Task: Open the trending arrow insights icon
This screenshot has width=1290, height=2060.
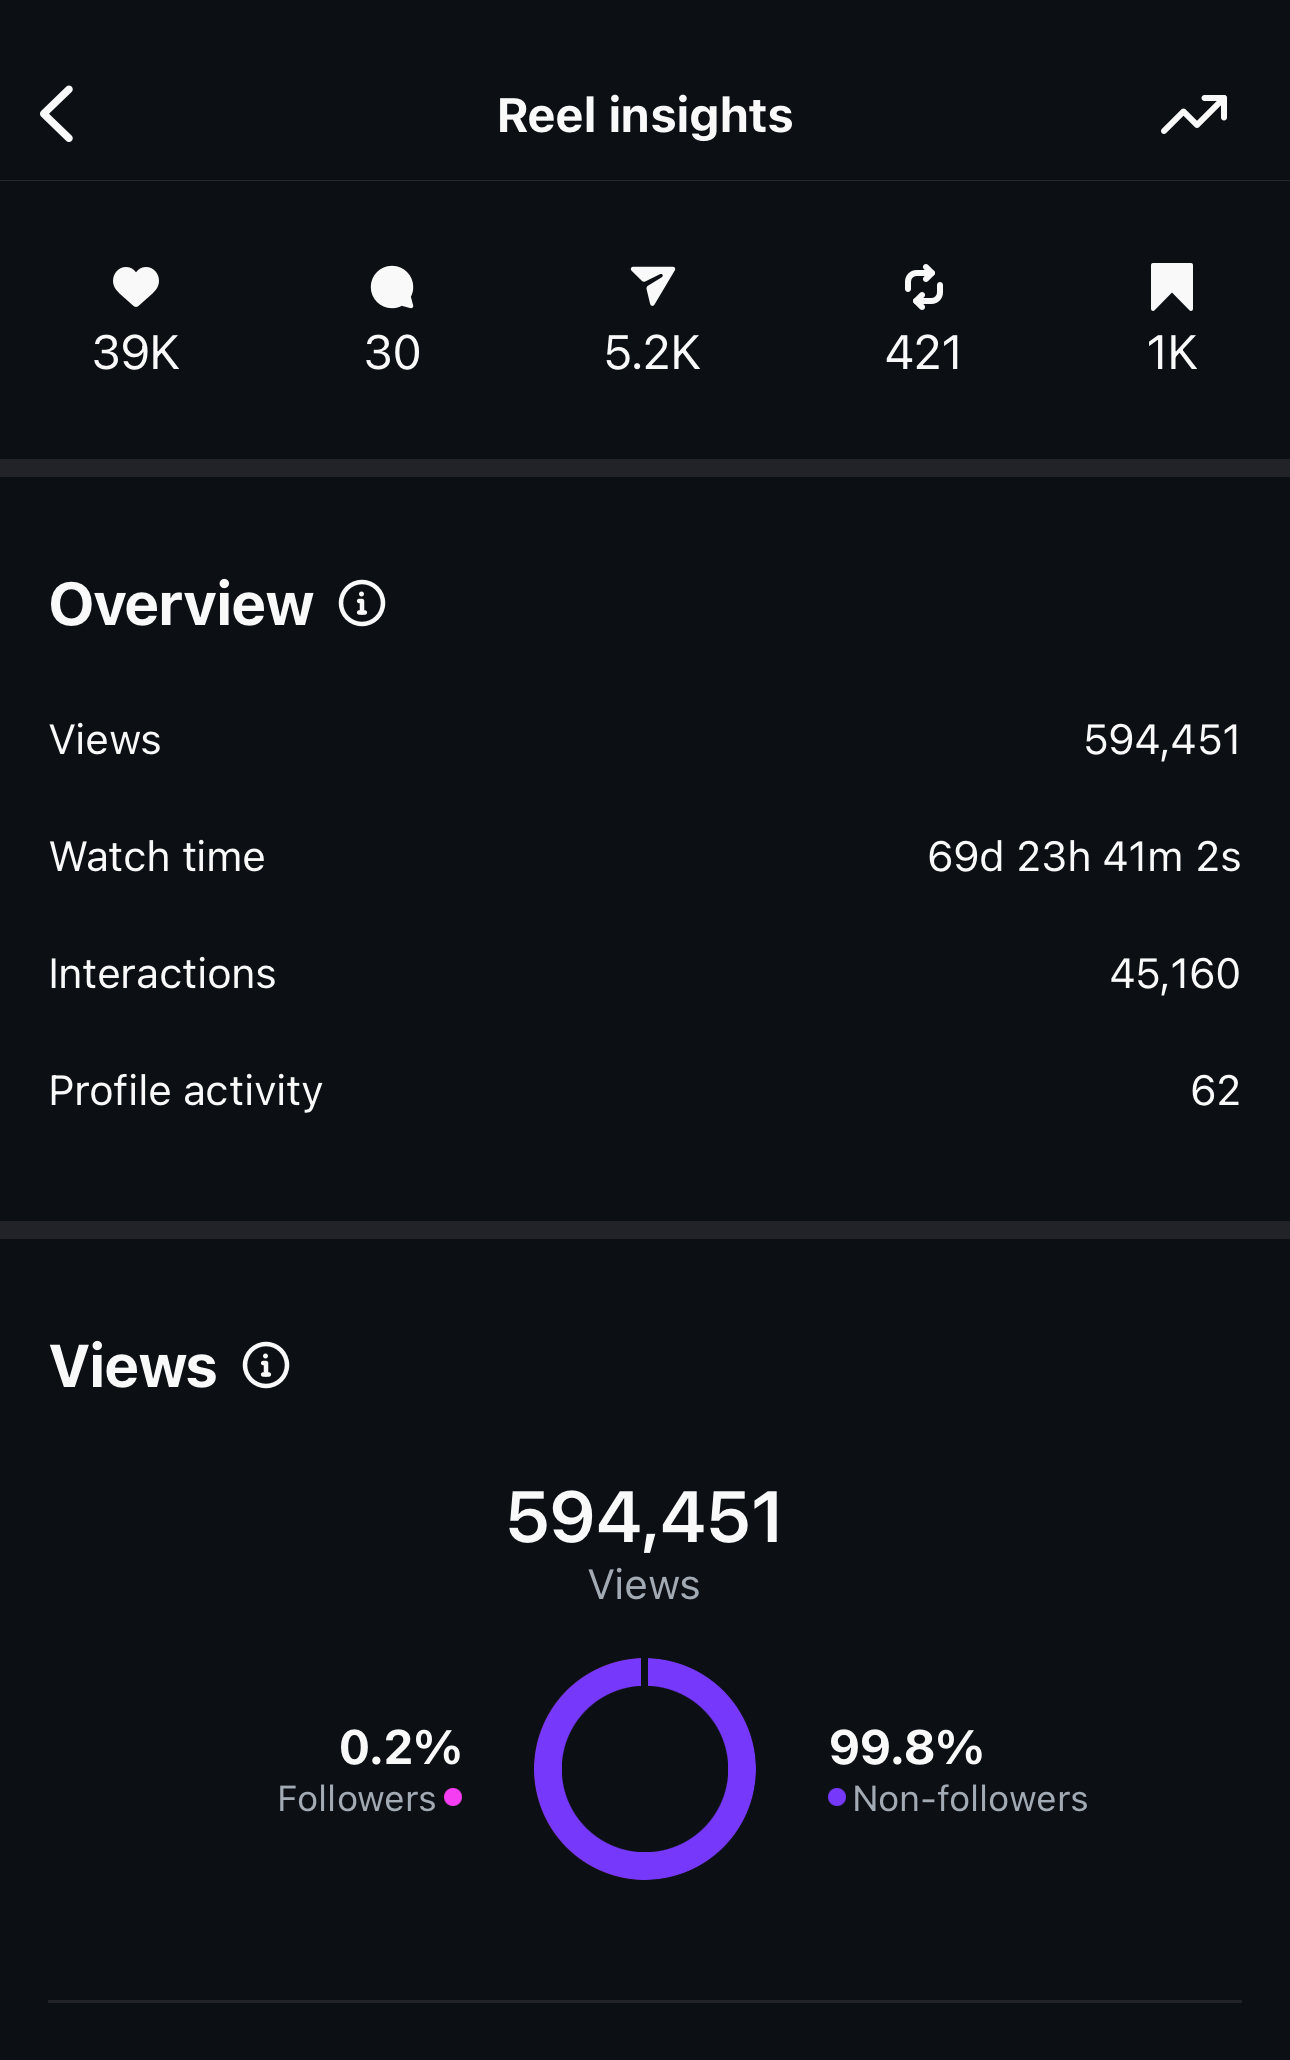Action: point(1194,114)
